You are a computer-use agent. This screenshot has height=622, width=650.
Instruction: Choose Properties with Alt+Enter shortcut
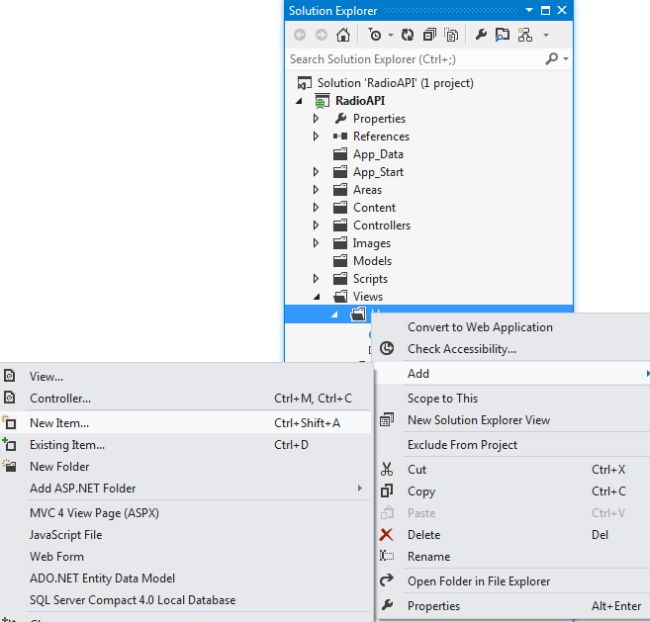512,606
